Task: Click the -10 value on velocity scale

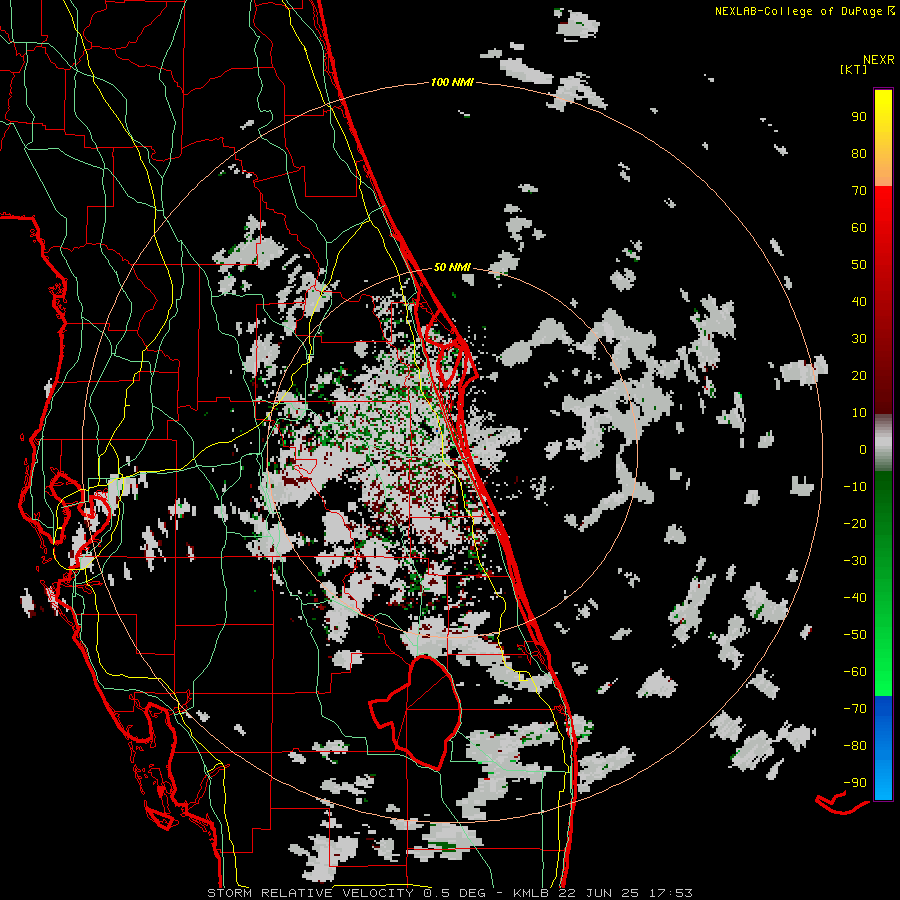Action: [x=855, y=487]
